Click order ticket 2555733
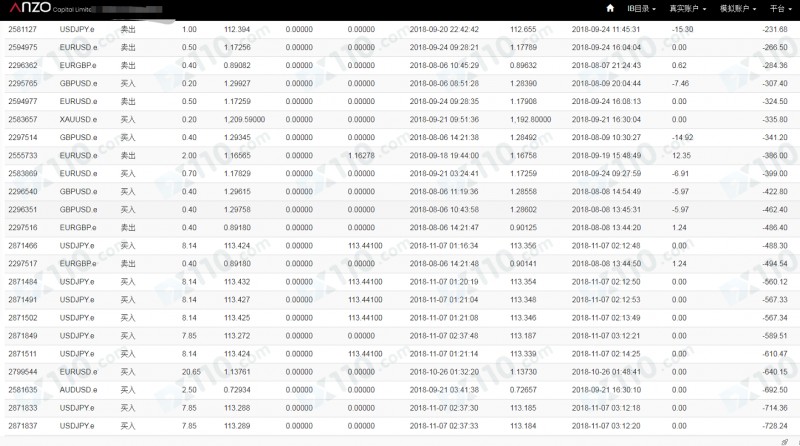The image size is (800, 446). (x=23, y=155)
